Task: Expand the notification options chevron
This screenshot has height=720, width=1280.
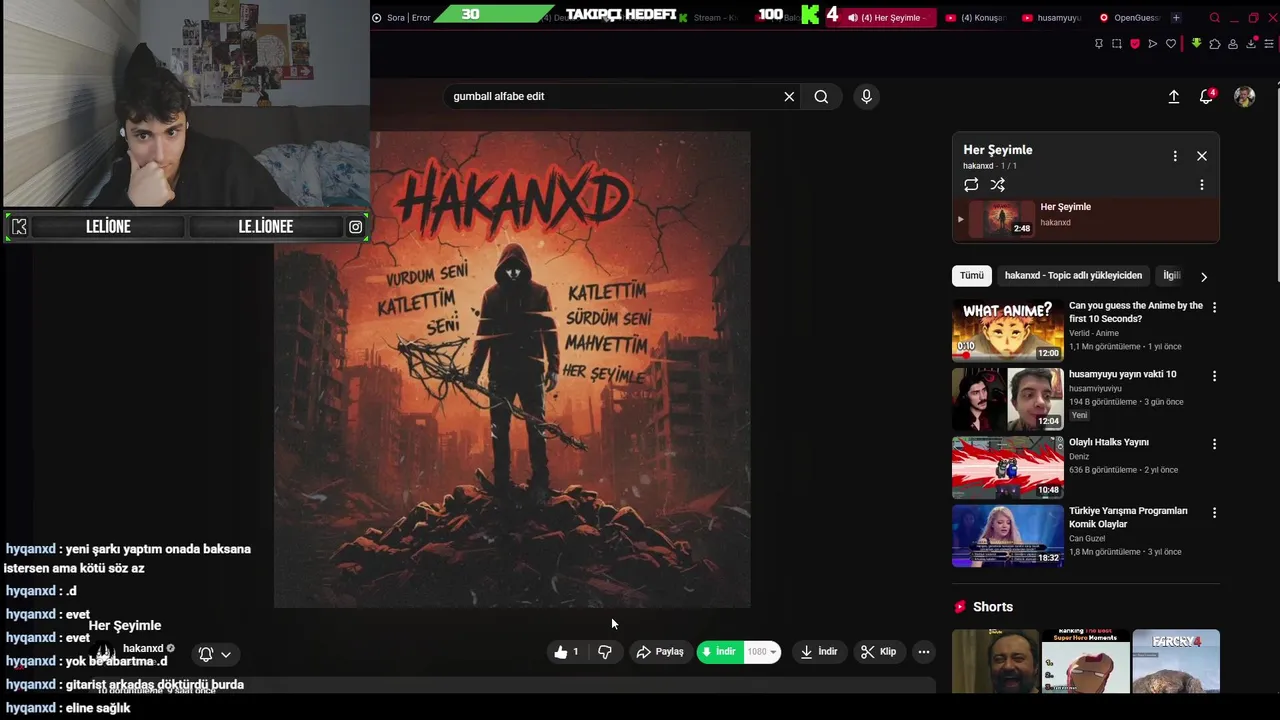Action: click(x=226, y=654)
